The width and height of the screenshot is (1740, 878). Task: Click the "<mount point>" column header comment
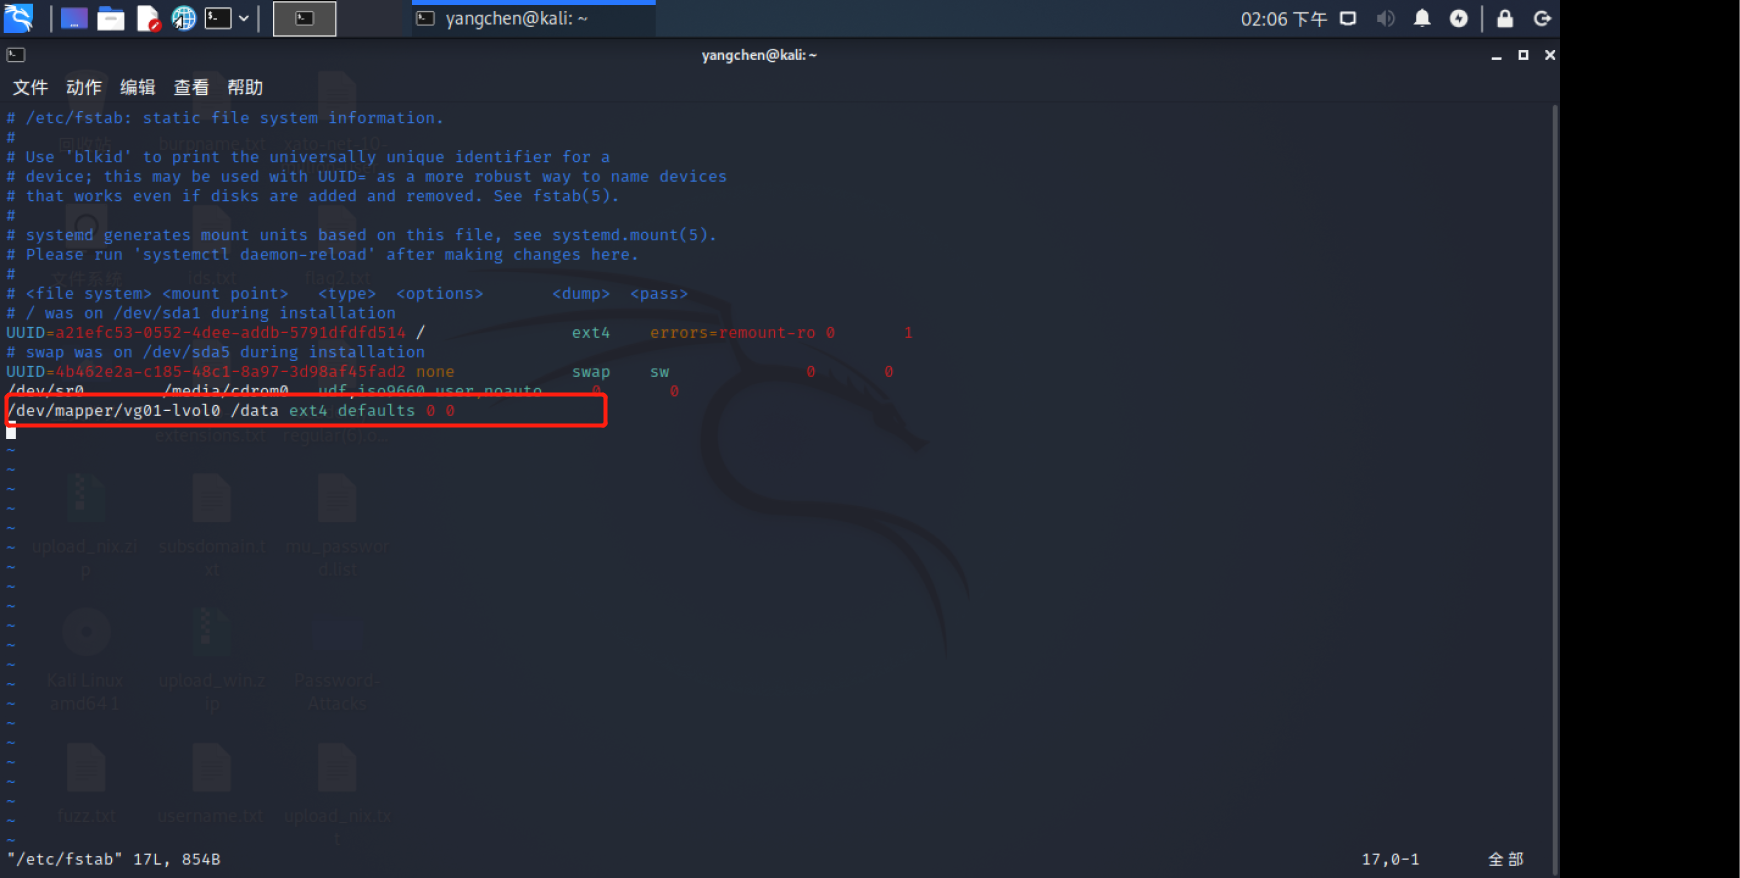point(225,294)
